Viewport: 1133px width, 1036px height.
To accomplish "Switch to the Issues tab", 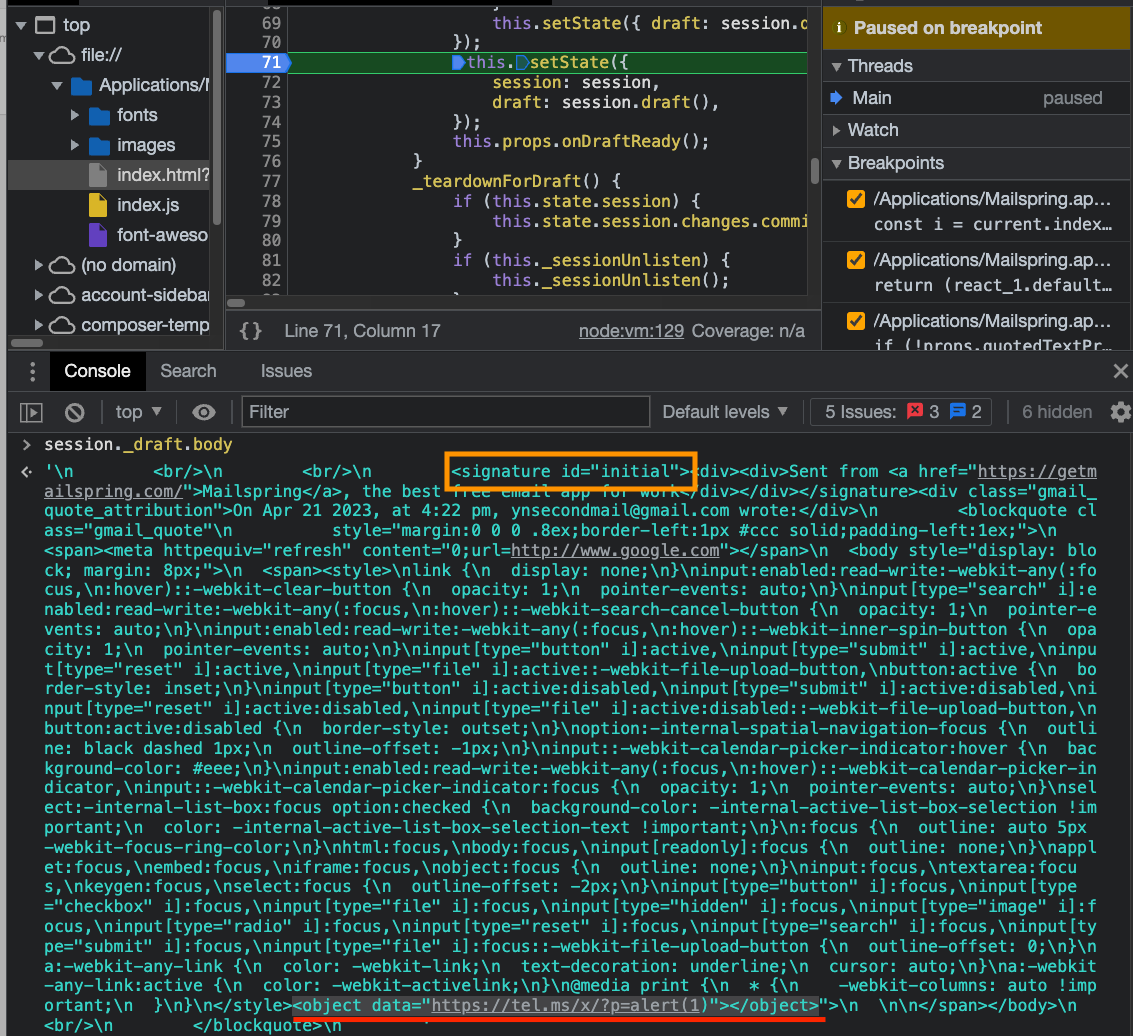I will (286, 371).
